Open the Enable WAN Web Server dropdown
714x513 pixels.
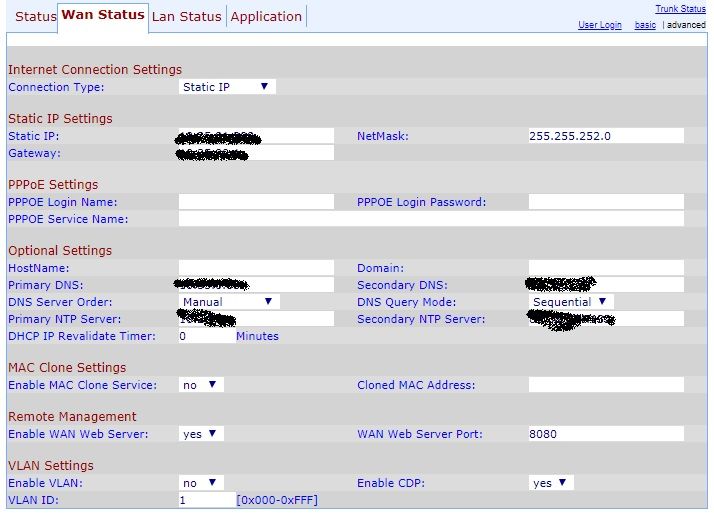click(201, 434)
